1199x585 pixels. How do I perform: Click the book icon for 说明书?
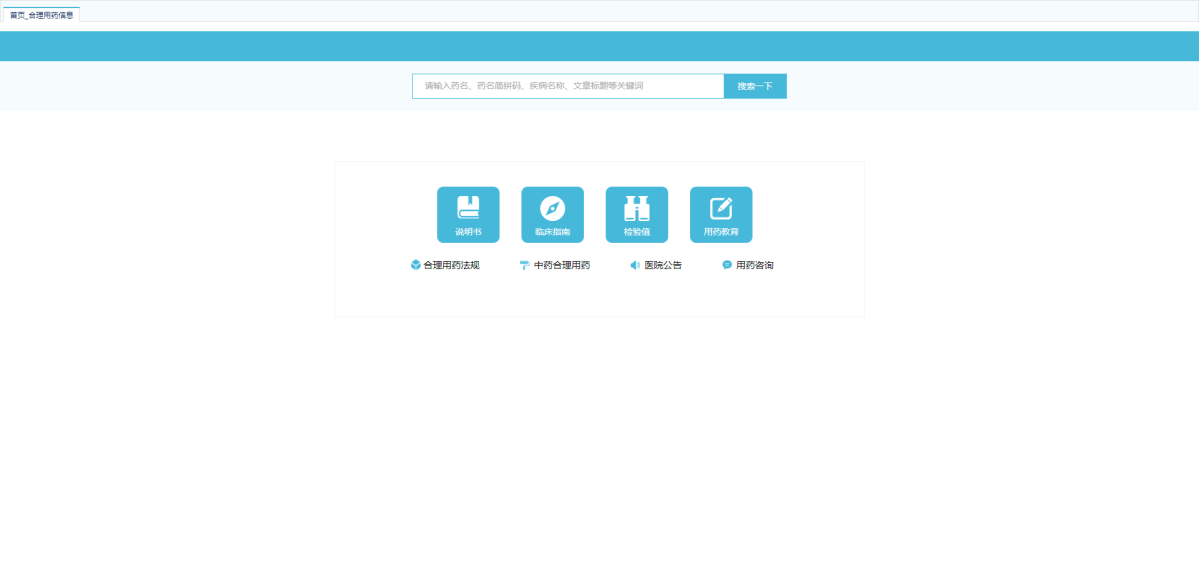tap(468, 207)
